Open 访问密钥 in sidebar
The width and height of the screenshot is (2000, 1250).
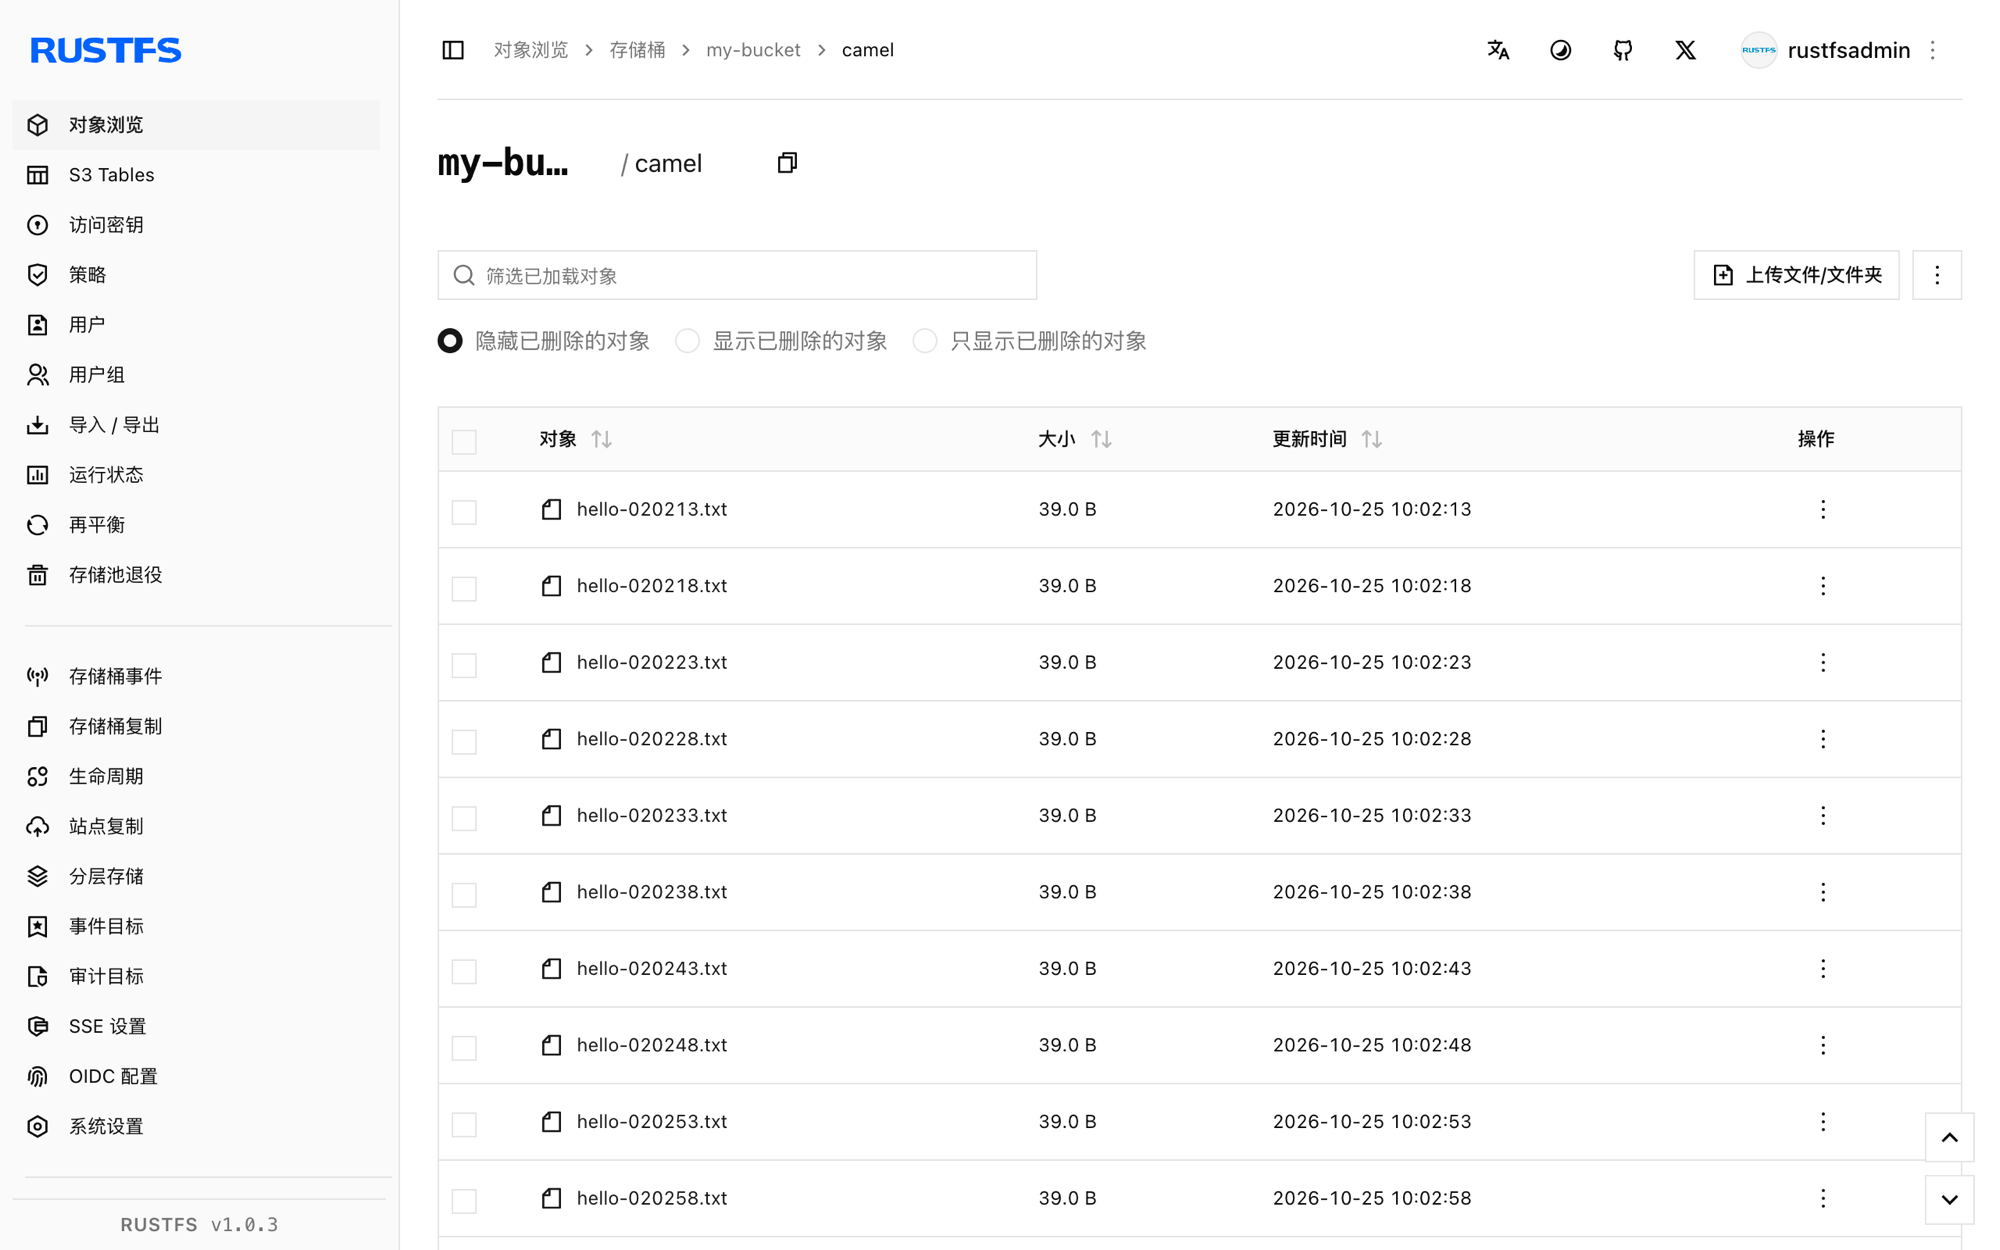click(x=196, y=225)
